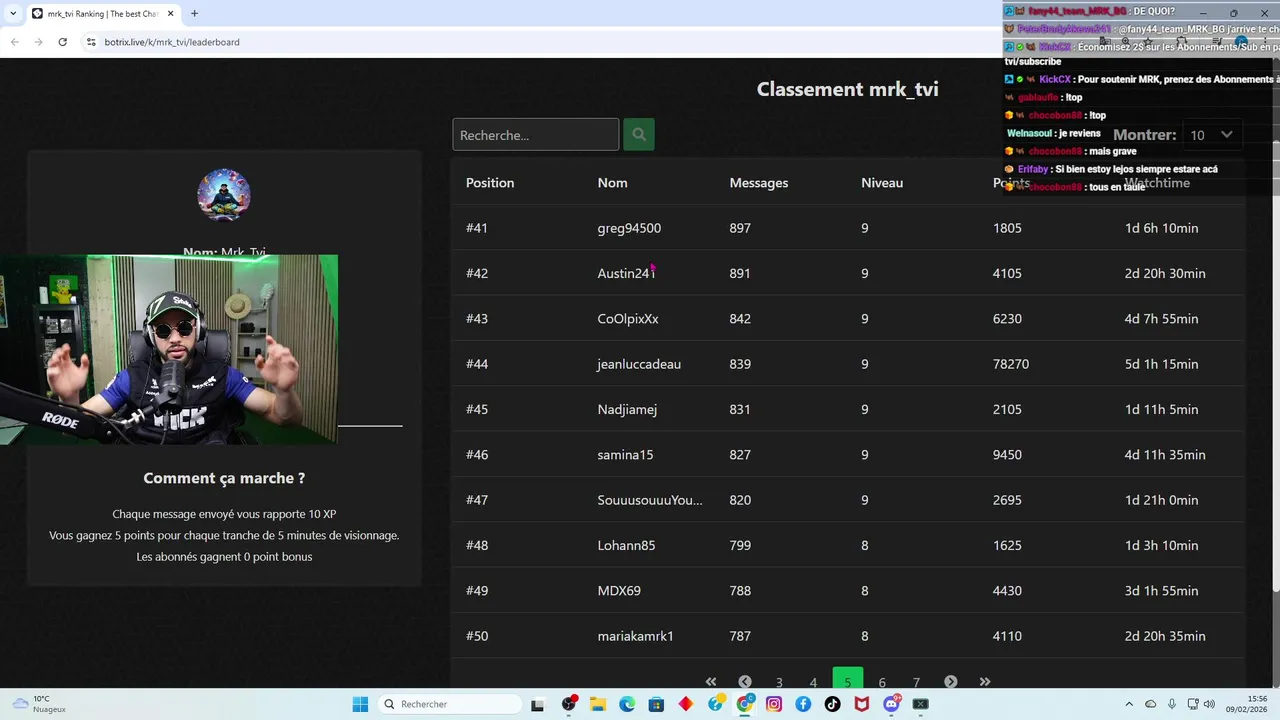Click the Classement mrk_tvi heading
This screenshot has height=720, width=1280.
(847, 89)
